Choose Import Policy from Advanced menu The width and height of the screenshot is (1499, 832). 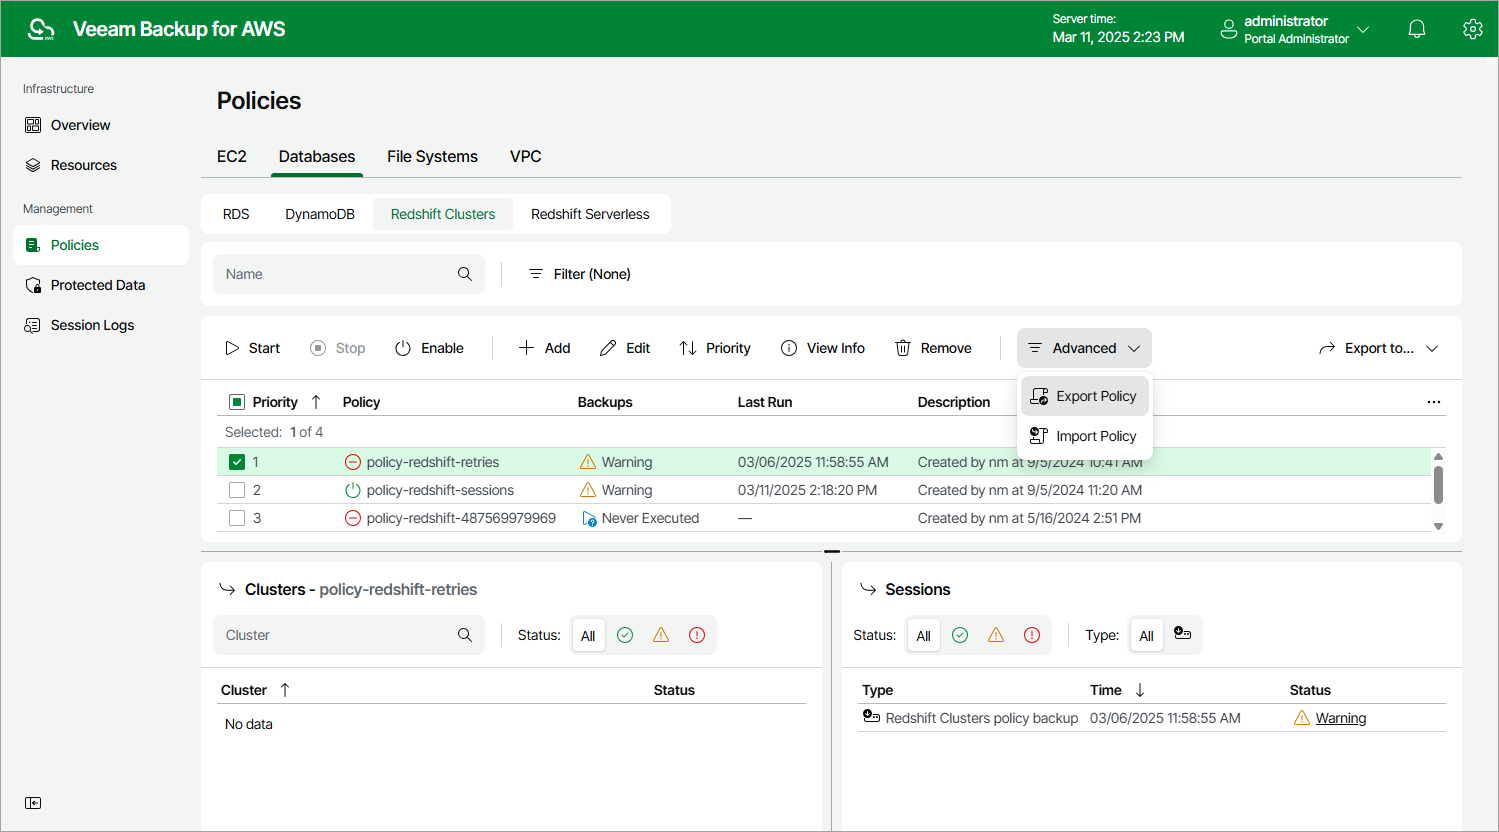coord(1085,436)
